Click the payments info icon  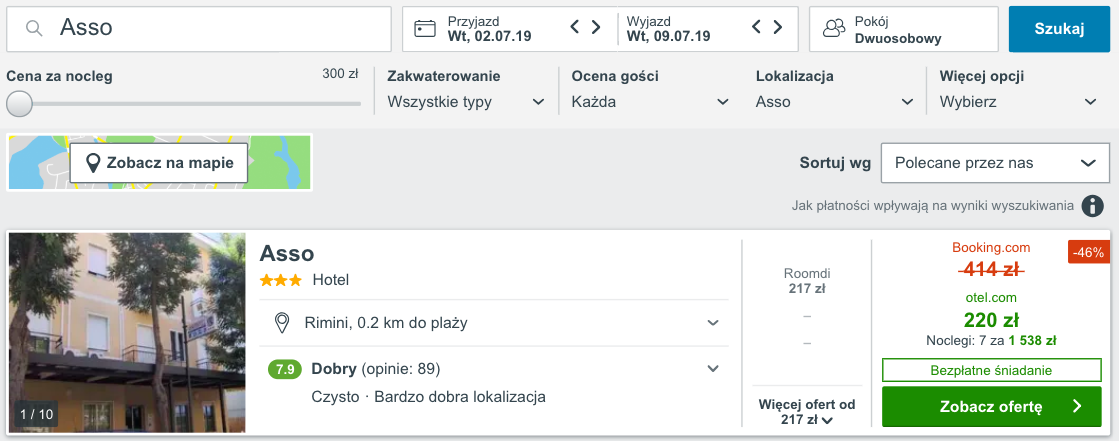(x=1093, y=206)
